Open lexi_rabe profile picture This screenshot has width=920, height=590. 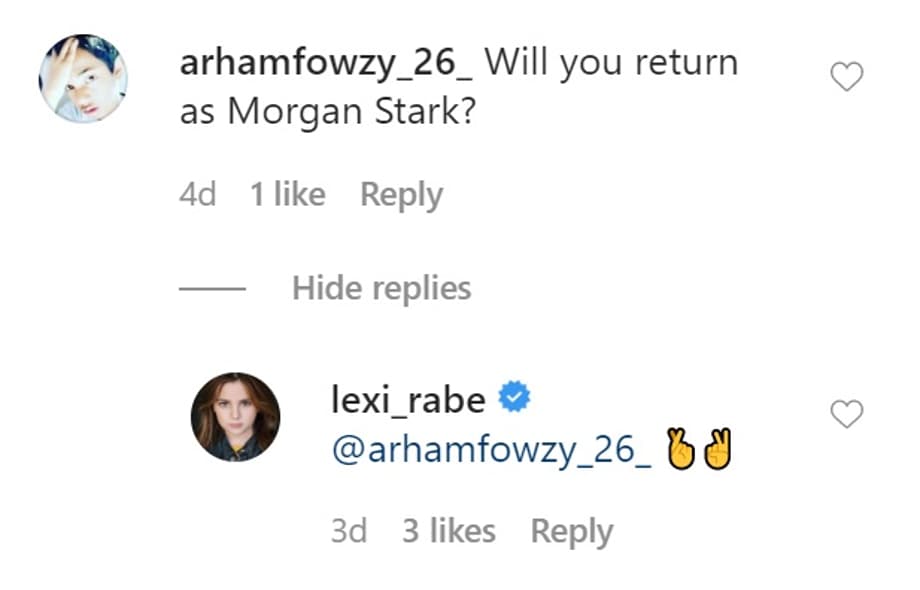click(x=235, y=417)
